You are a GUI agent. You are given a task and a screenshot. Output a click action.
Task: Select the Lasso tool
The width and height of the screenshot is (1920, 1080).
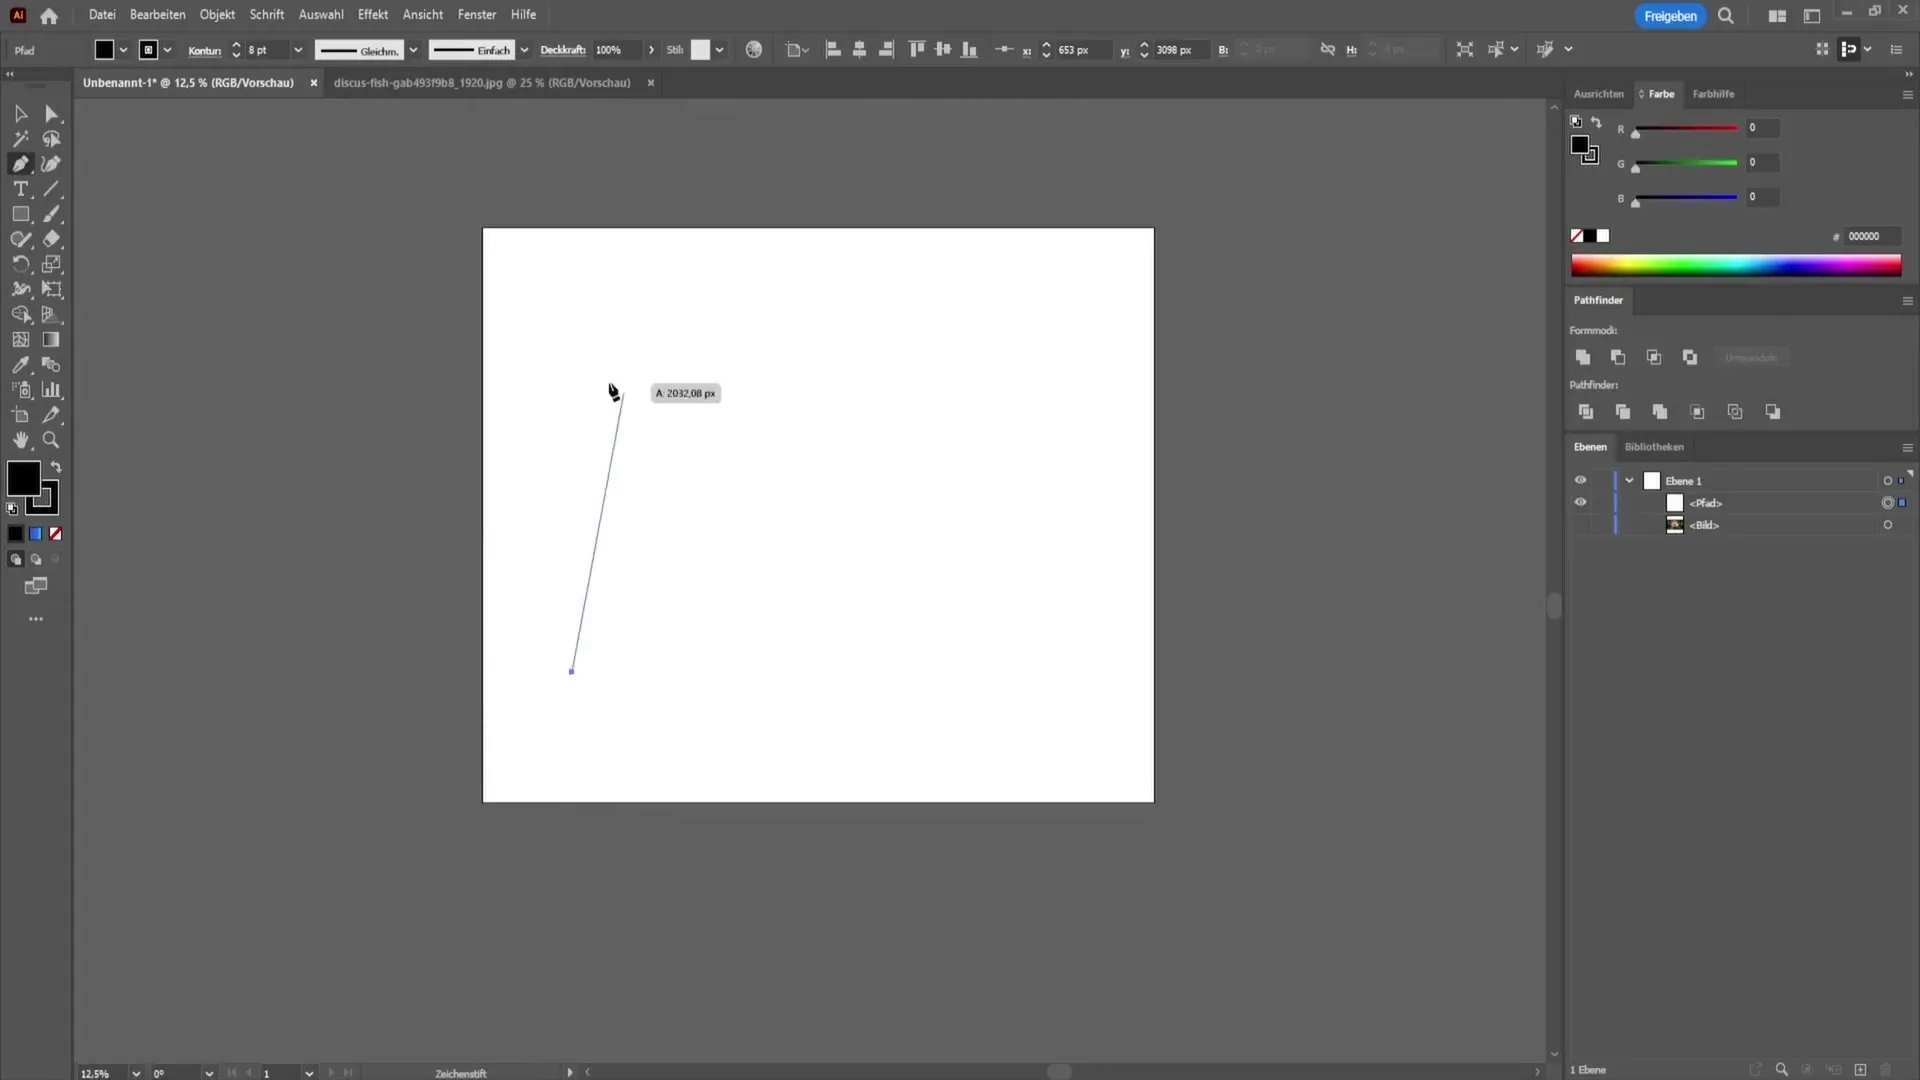tap(52, 139)
